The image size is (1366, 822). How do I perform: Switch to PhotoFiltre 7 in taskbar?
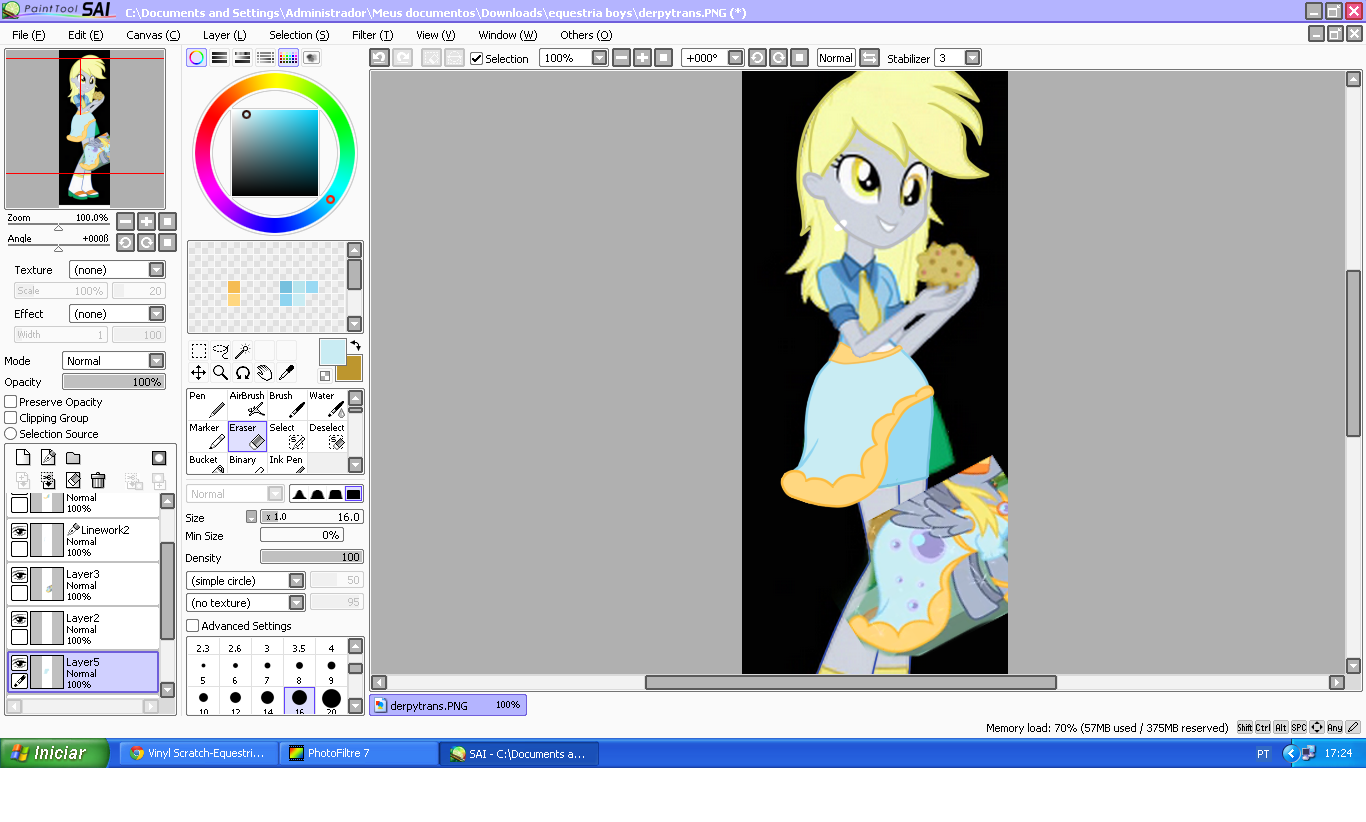point(358,753)
